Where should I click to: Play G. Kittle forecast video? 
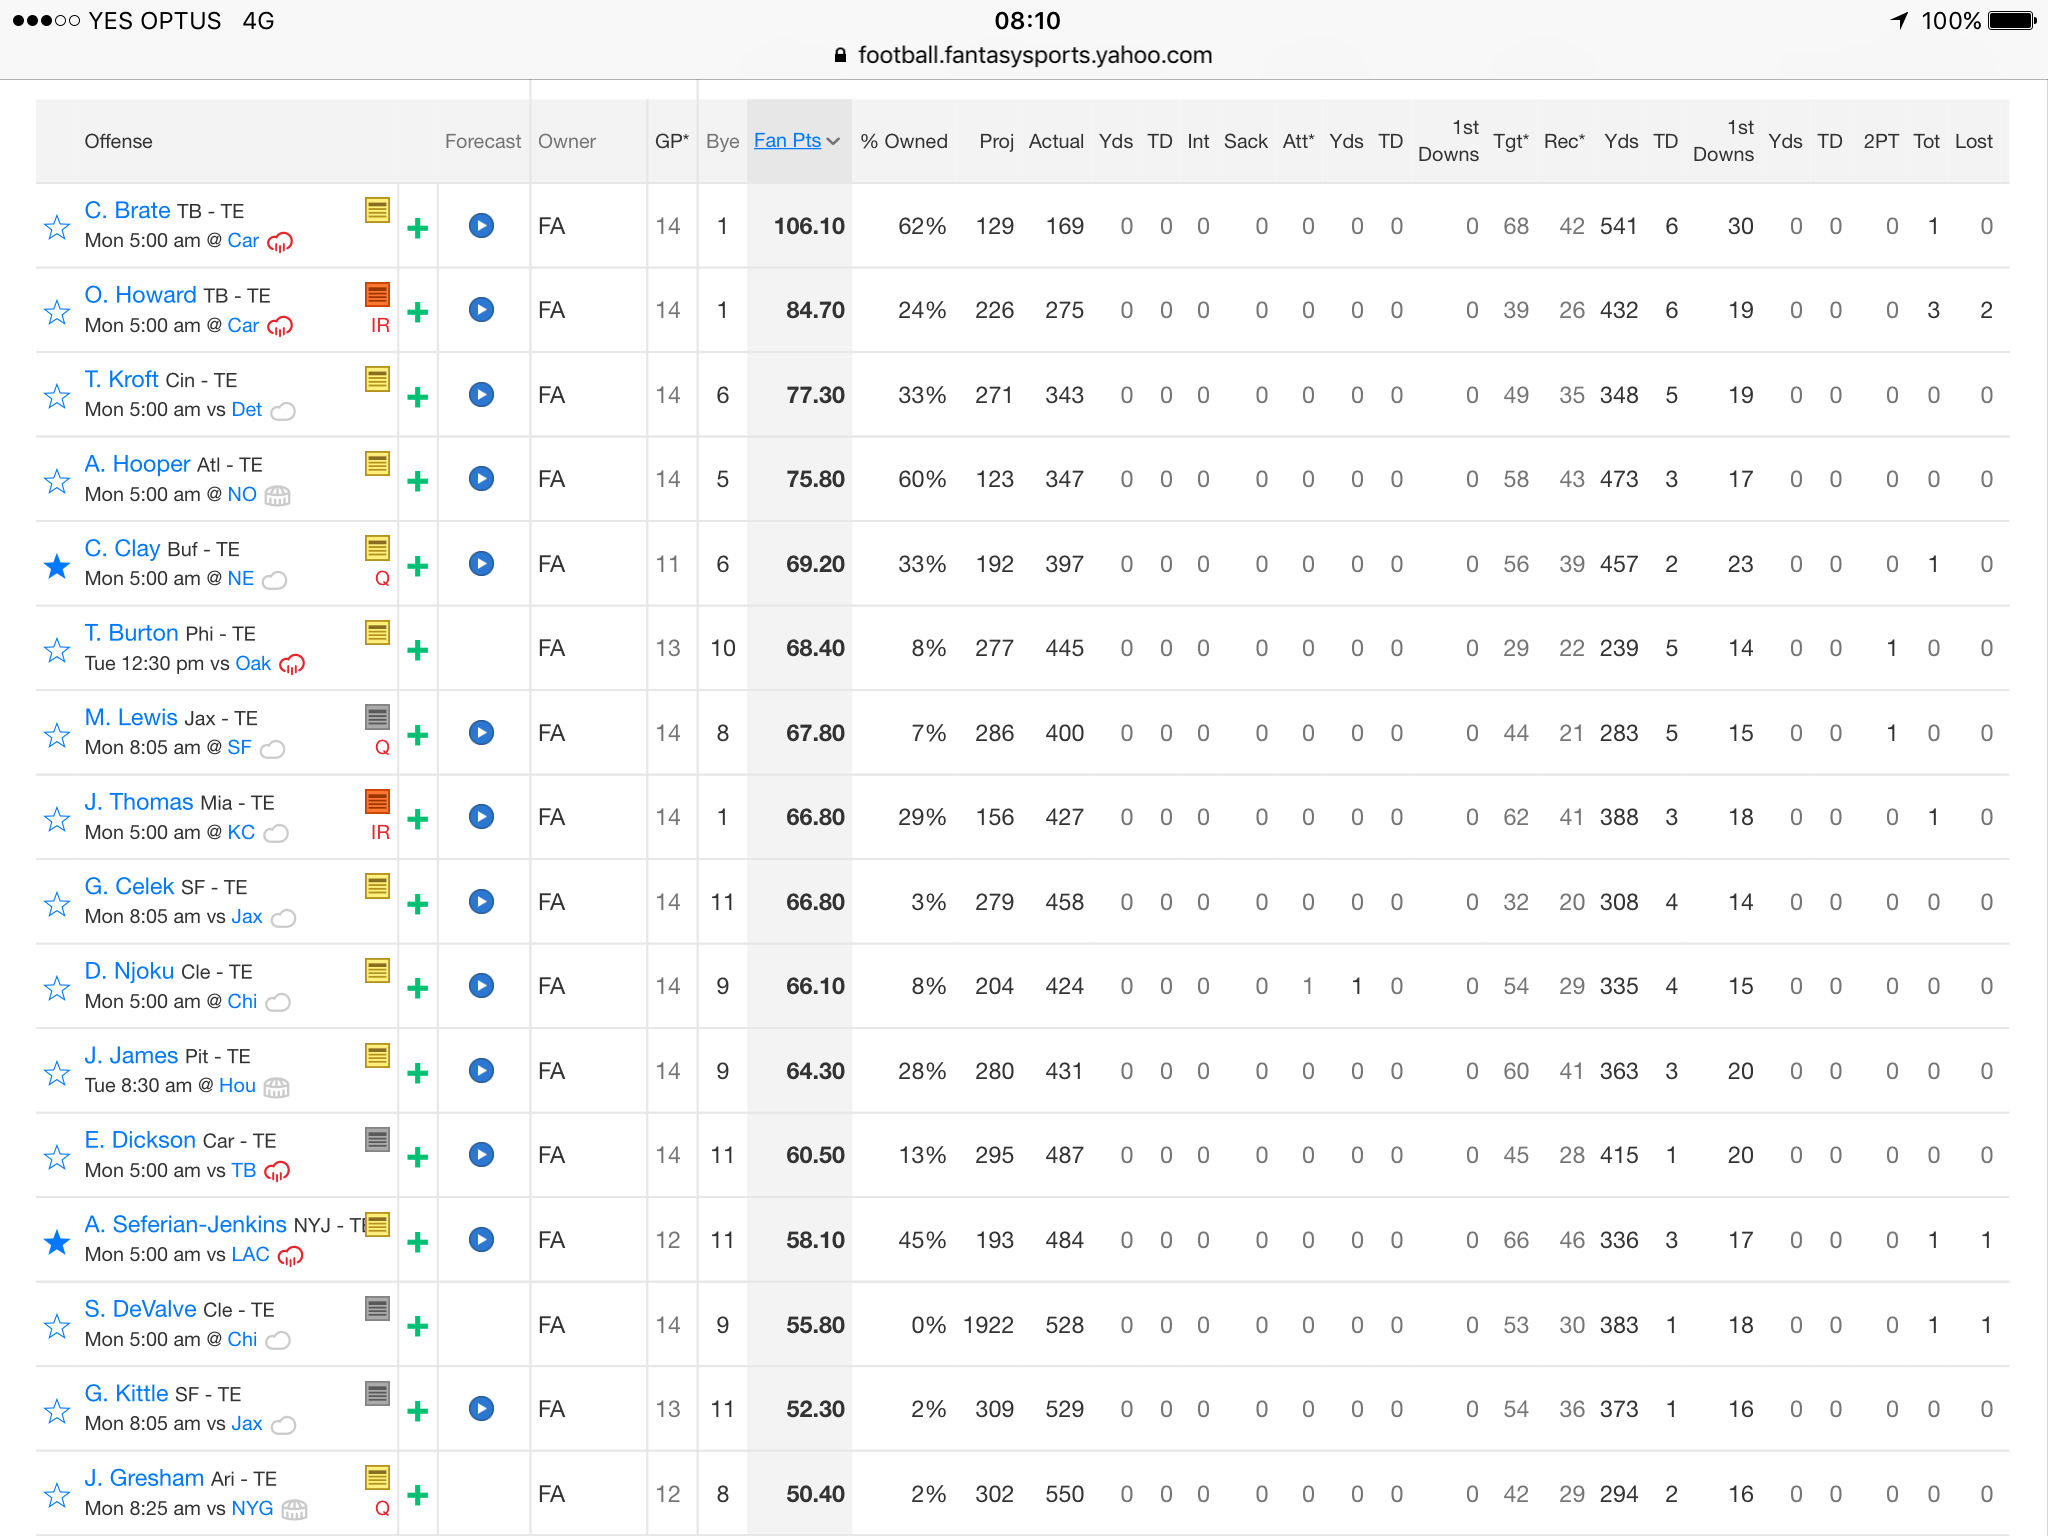[481, 1408]
